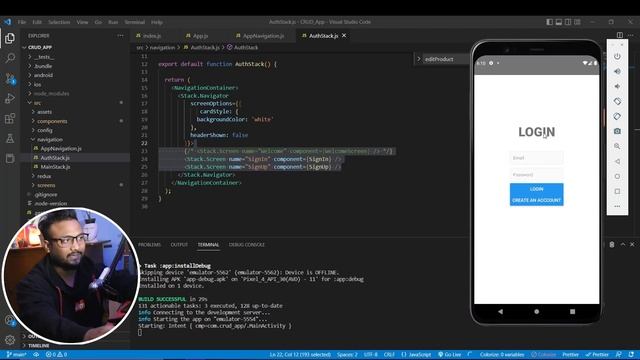
Task: Click Spaces: 2 indentation in status bar
Action: click(x=347, y=354)
